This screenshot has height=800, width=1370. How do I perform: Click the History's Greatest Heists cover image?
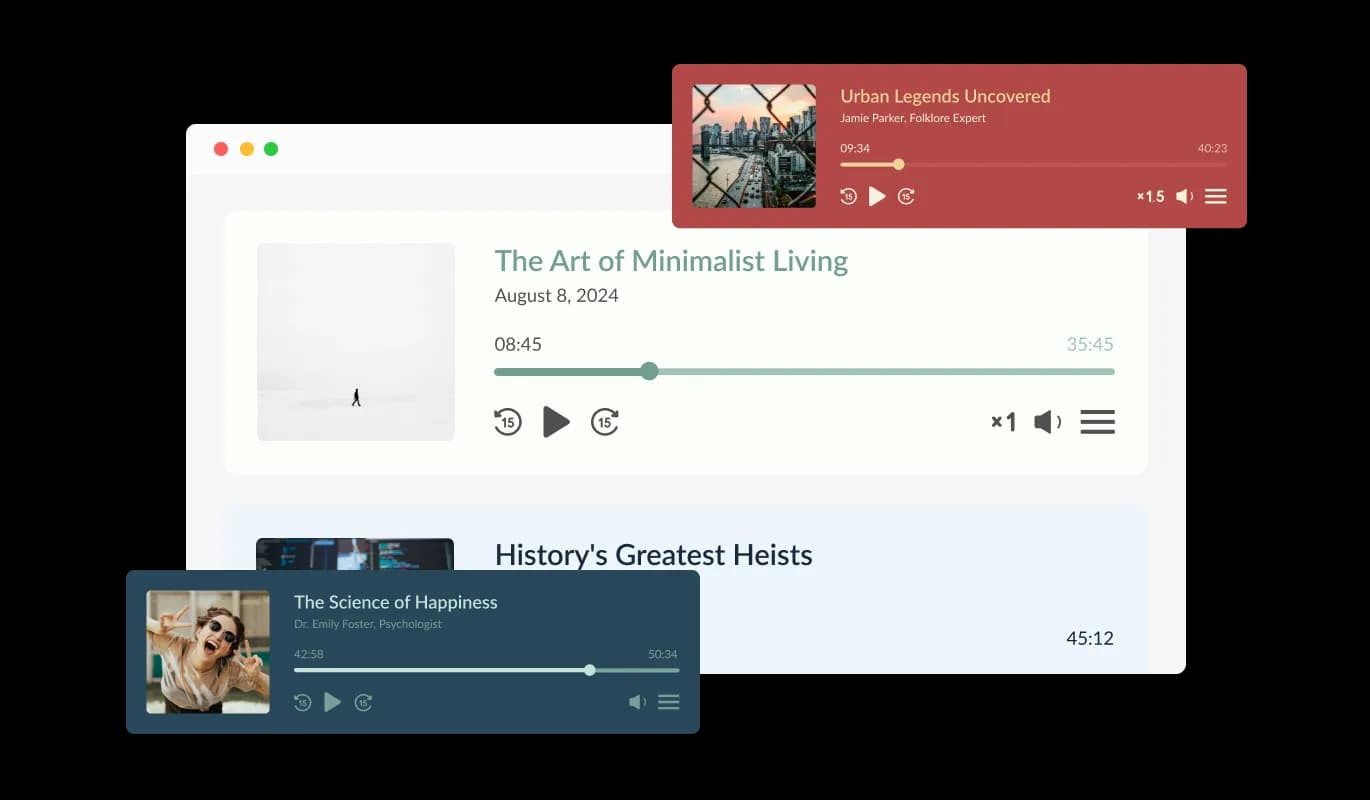(x=355, y=554)
